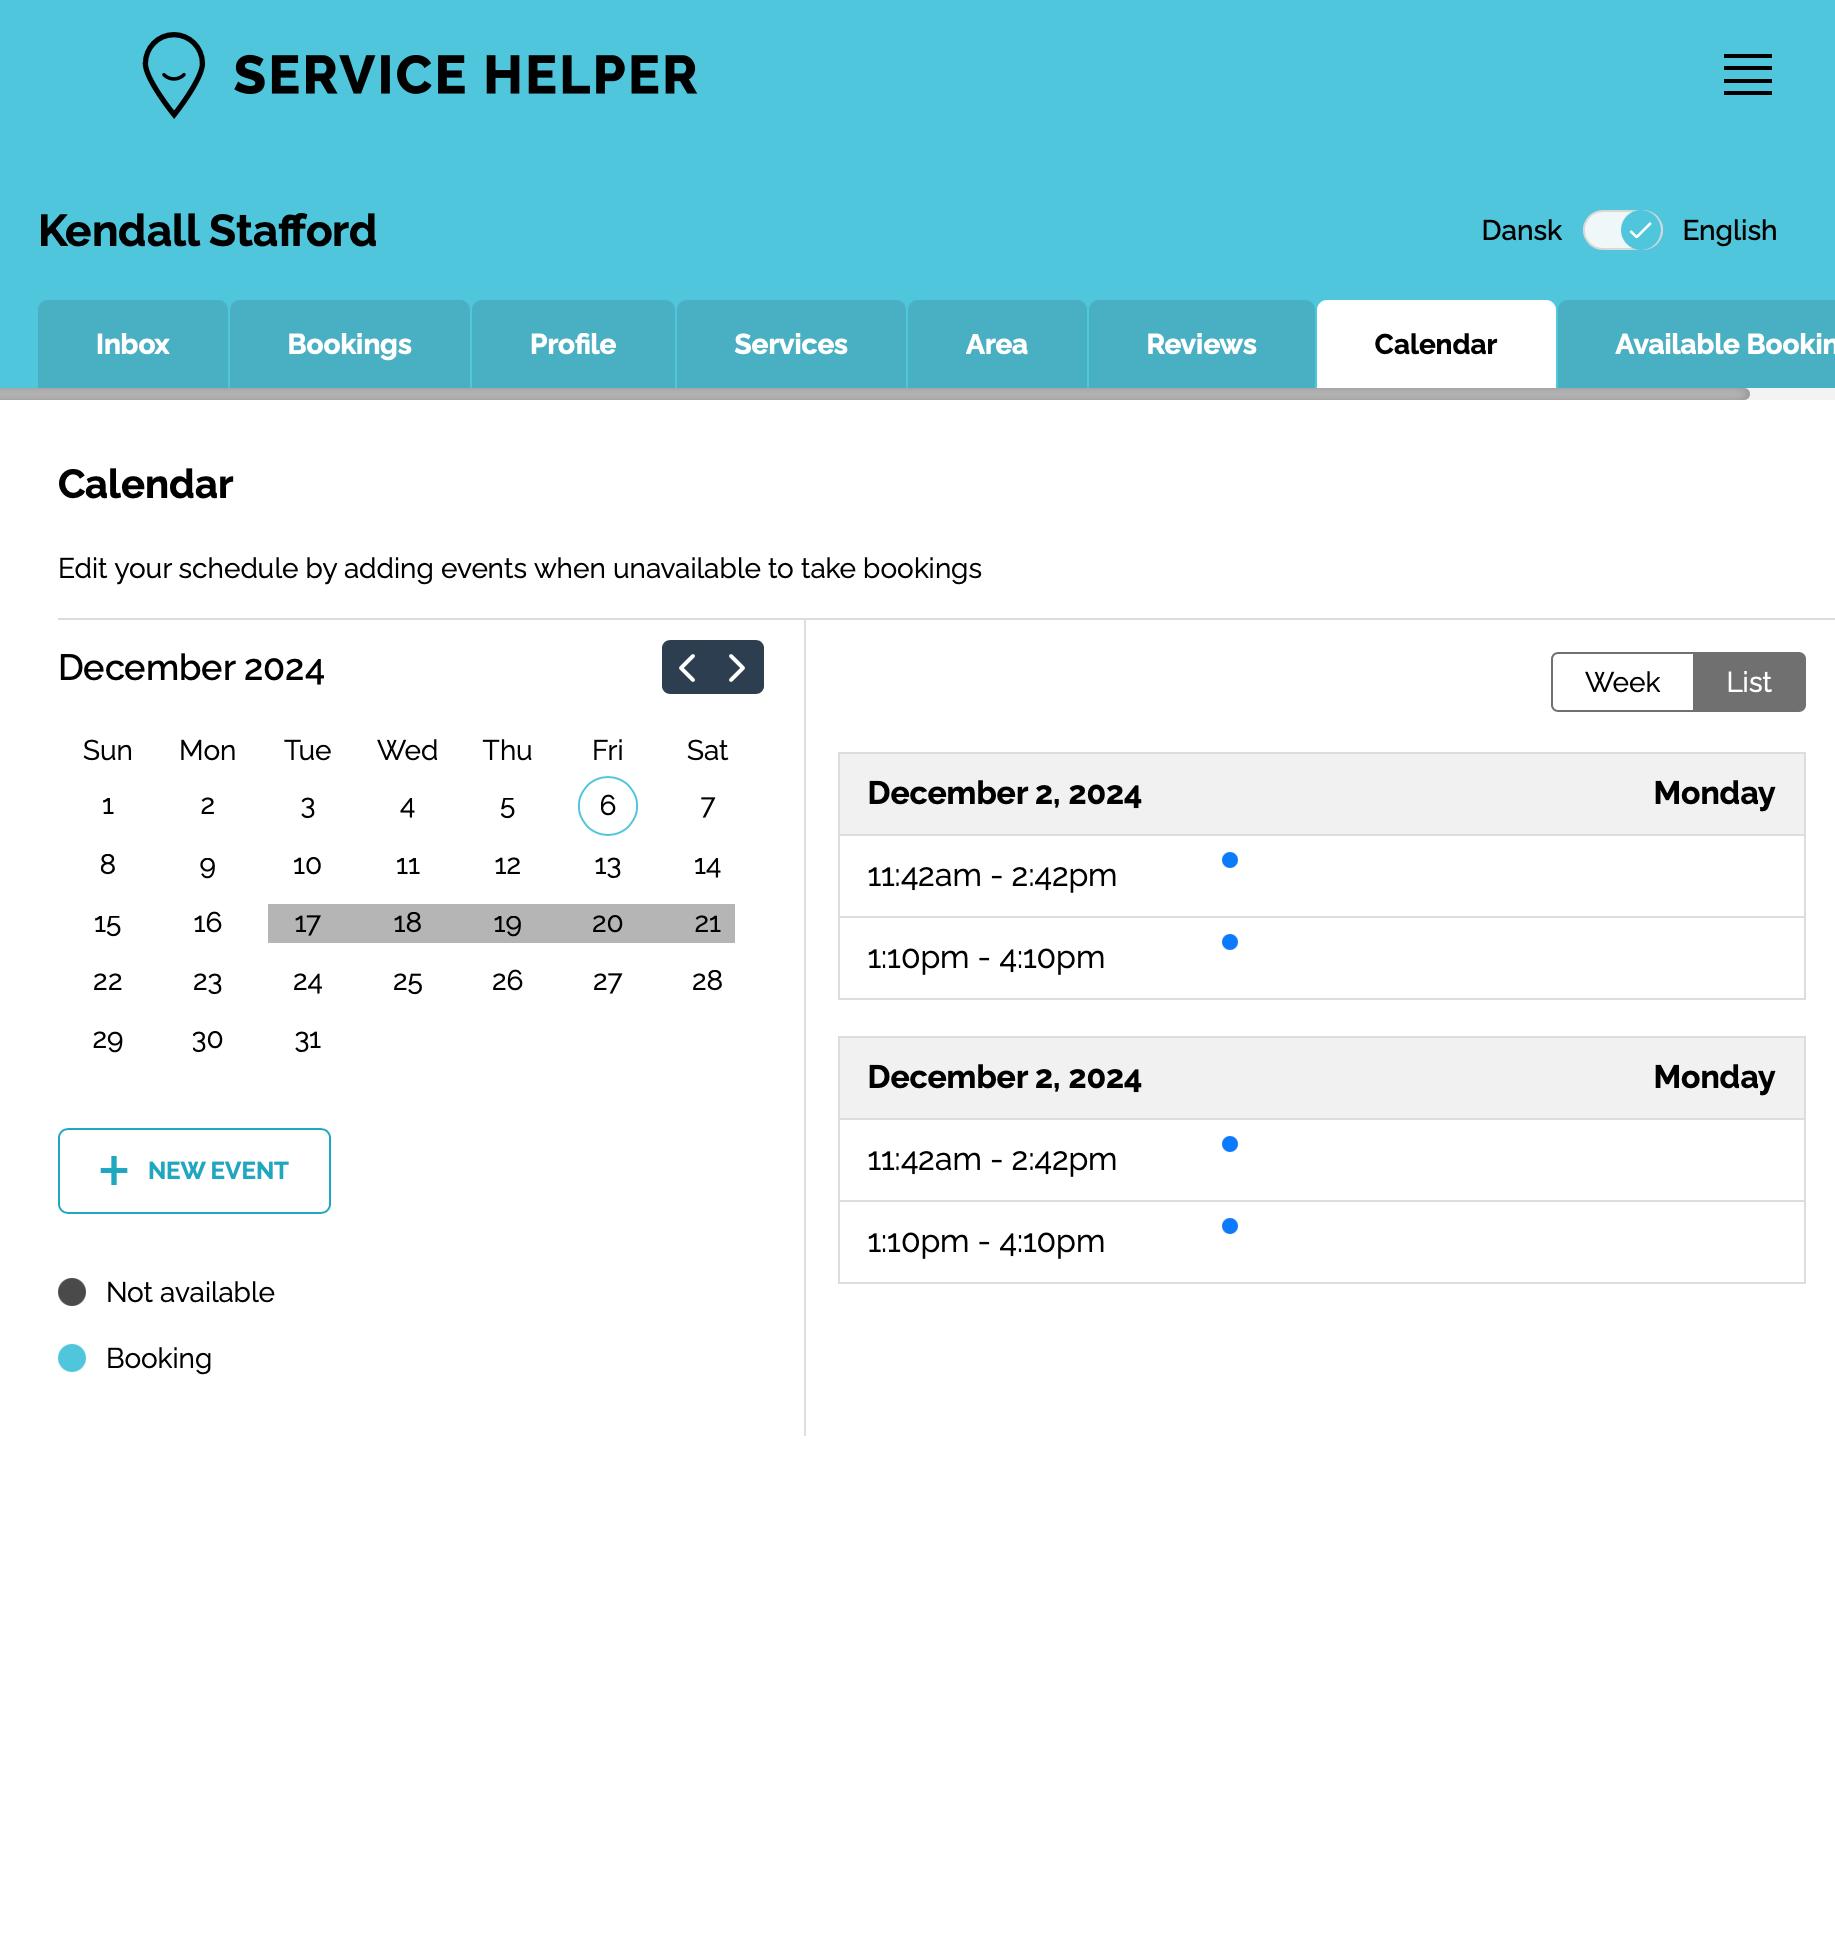Open first 1:10pm - 4:10pm event
The image size is (1835, 1960).
[1322, 958]
